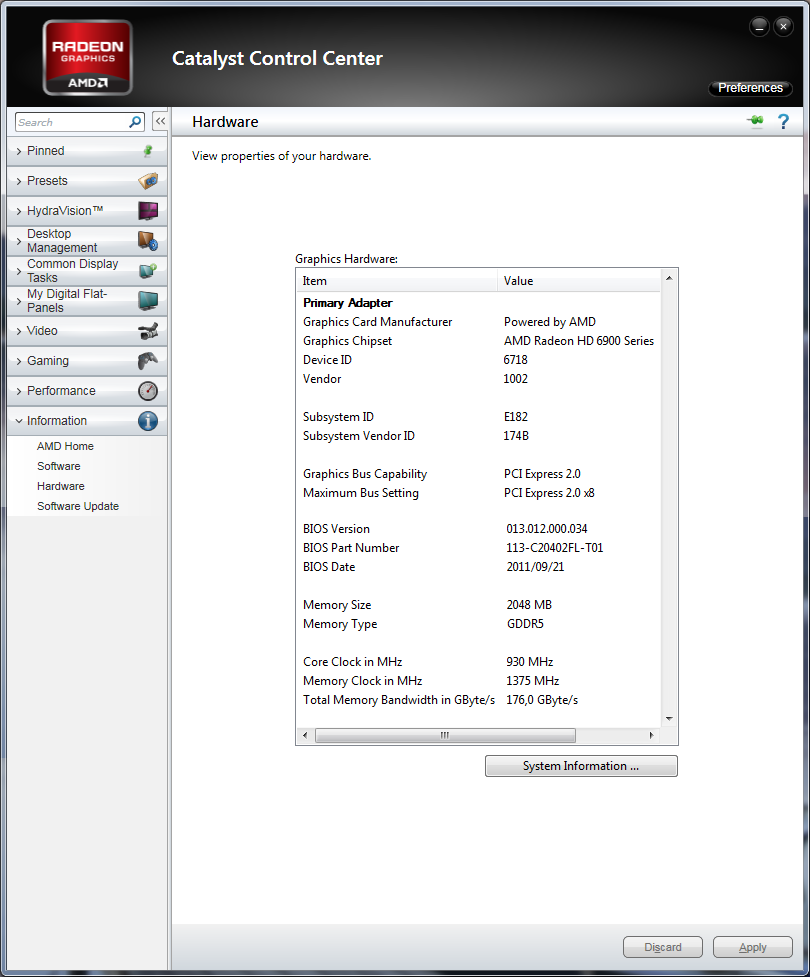
Task: Click the Memory Type value GDDR5
Action: pos(525,624)
